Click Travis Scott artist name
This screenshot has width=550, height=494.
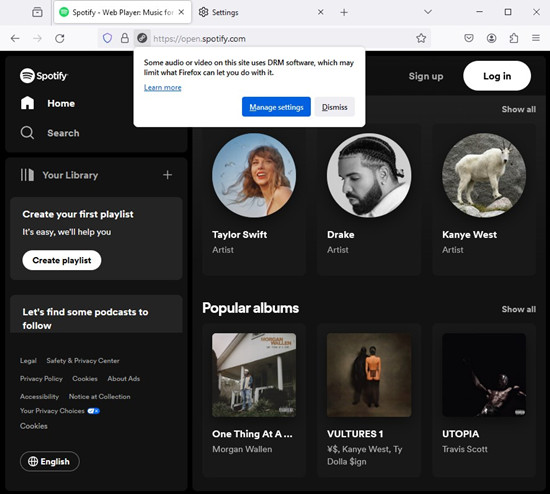[465, 449]
